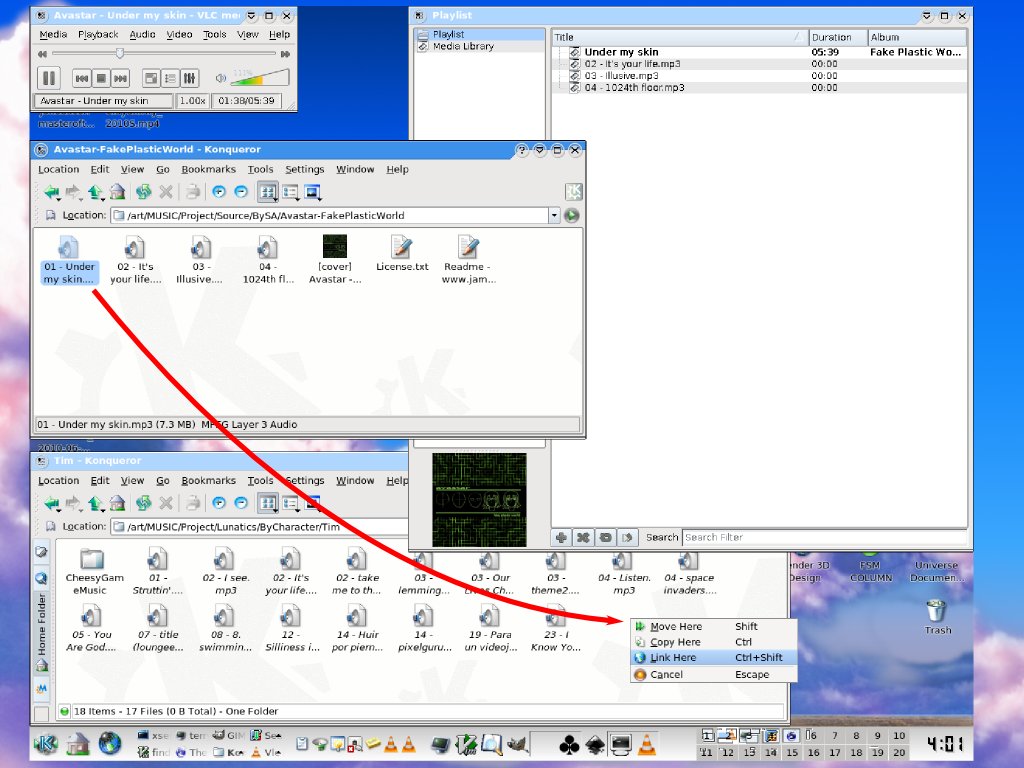Open Bookmarks menu in Avastar Konqueror
1024x768 pixels.
208,169
